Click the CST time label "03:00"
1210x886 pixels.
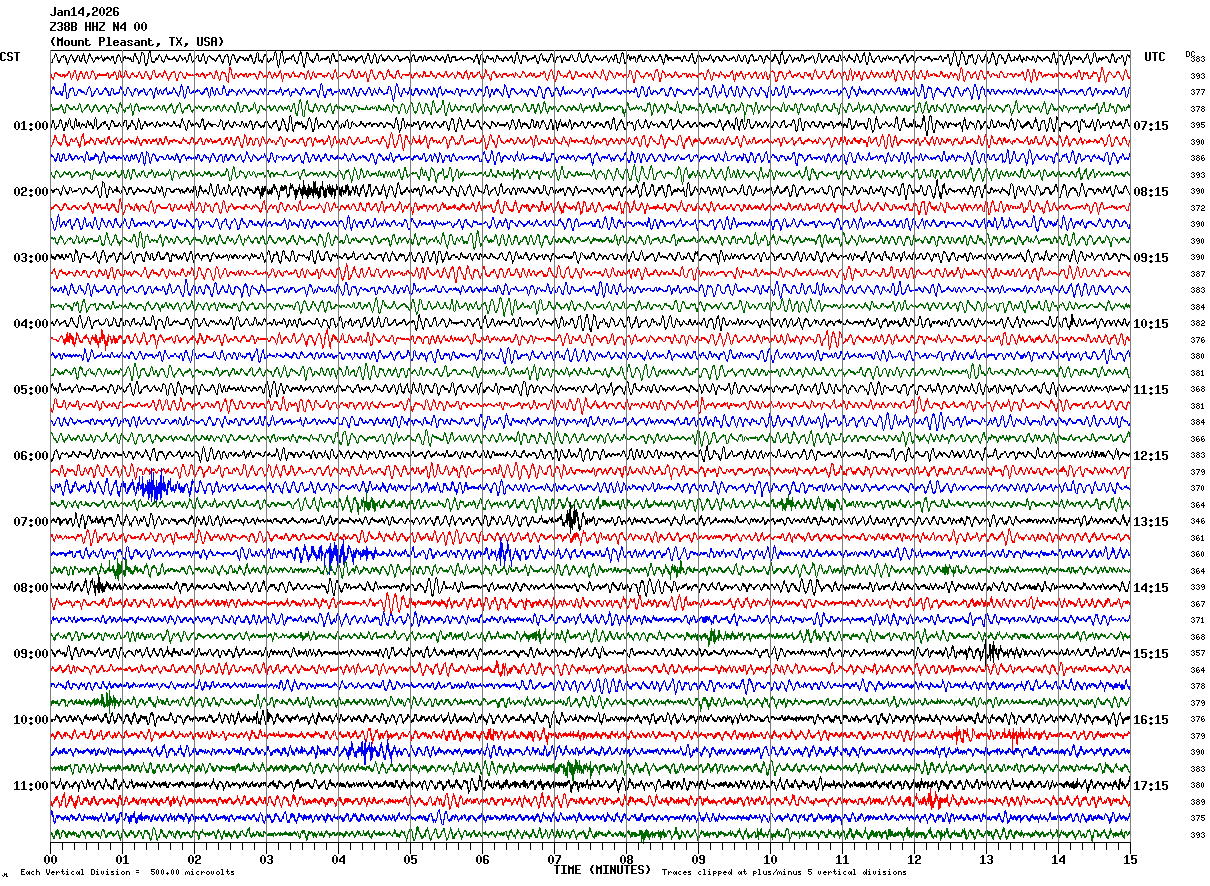click(30, 258)
